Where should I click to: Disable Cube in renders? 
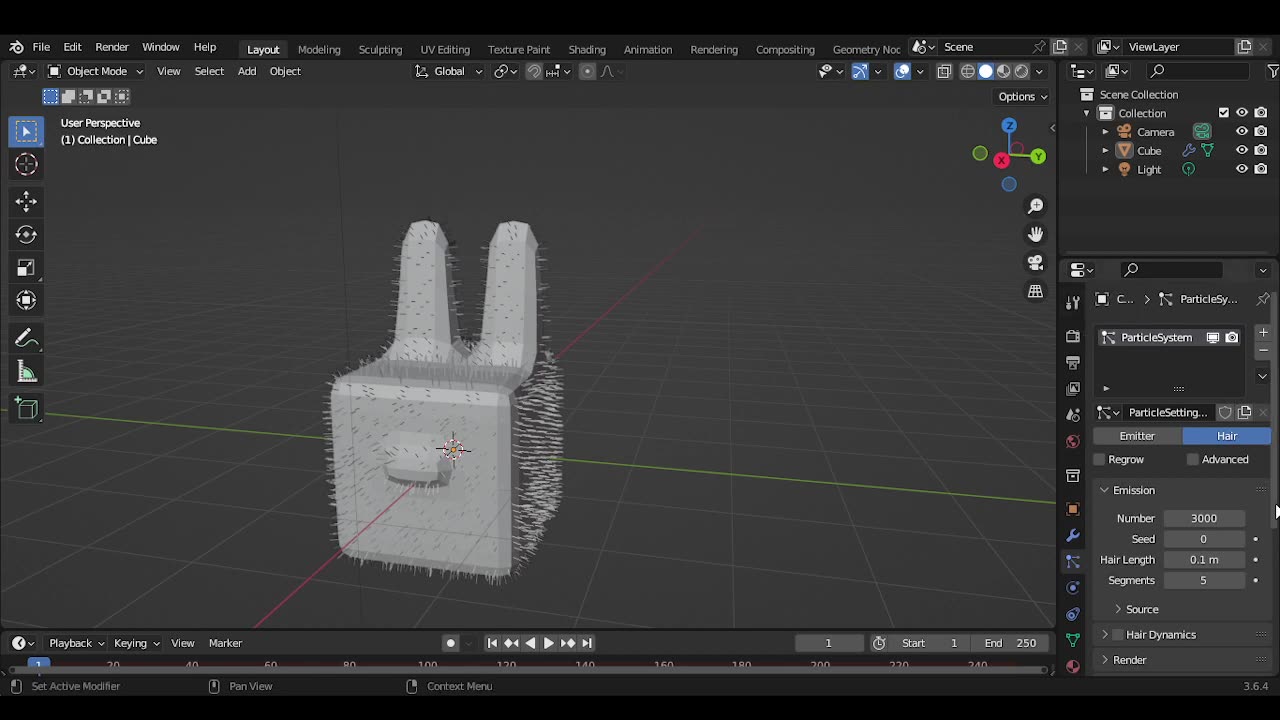[1261, 151]
